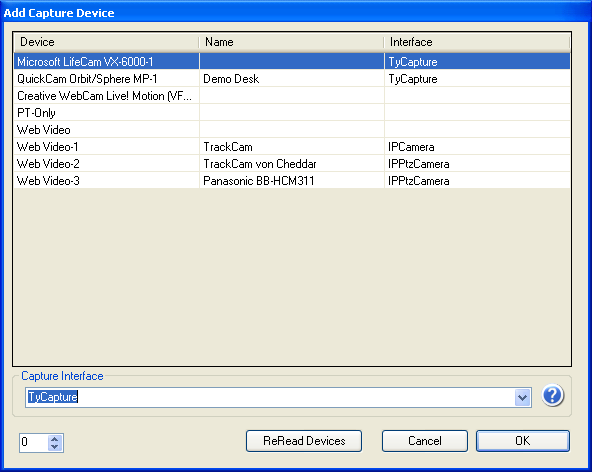The image size is (592, 472).
Task: Select Web Video-2 TrackCam von Cheddar row
Action: point(292,164)
